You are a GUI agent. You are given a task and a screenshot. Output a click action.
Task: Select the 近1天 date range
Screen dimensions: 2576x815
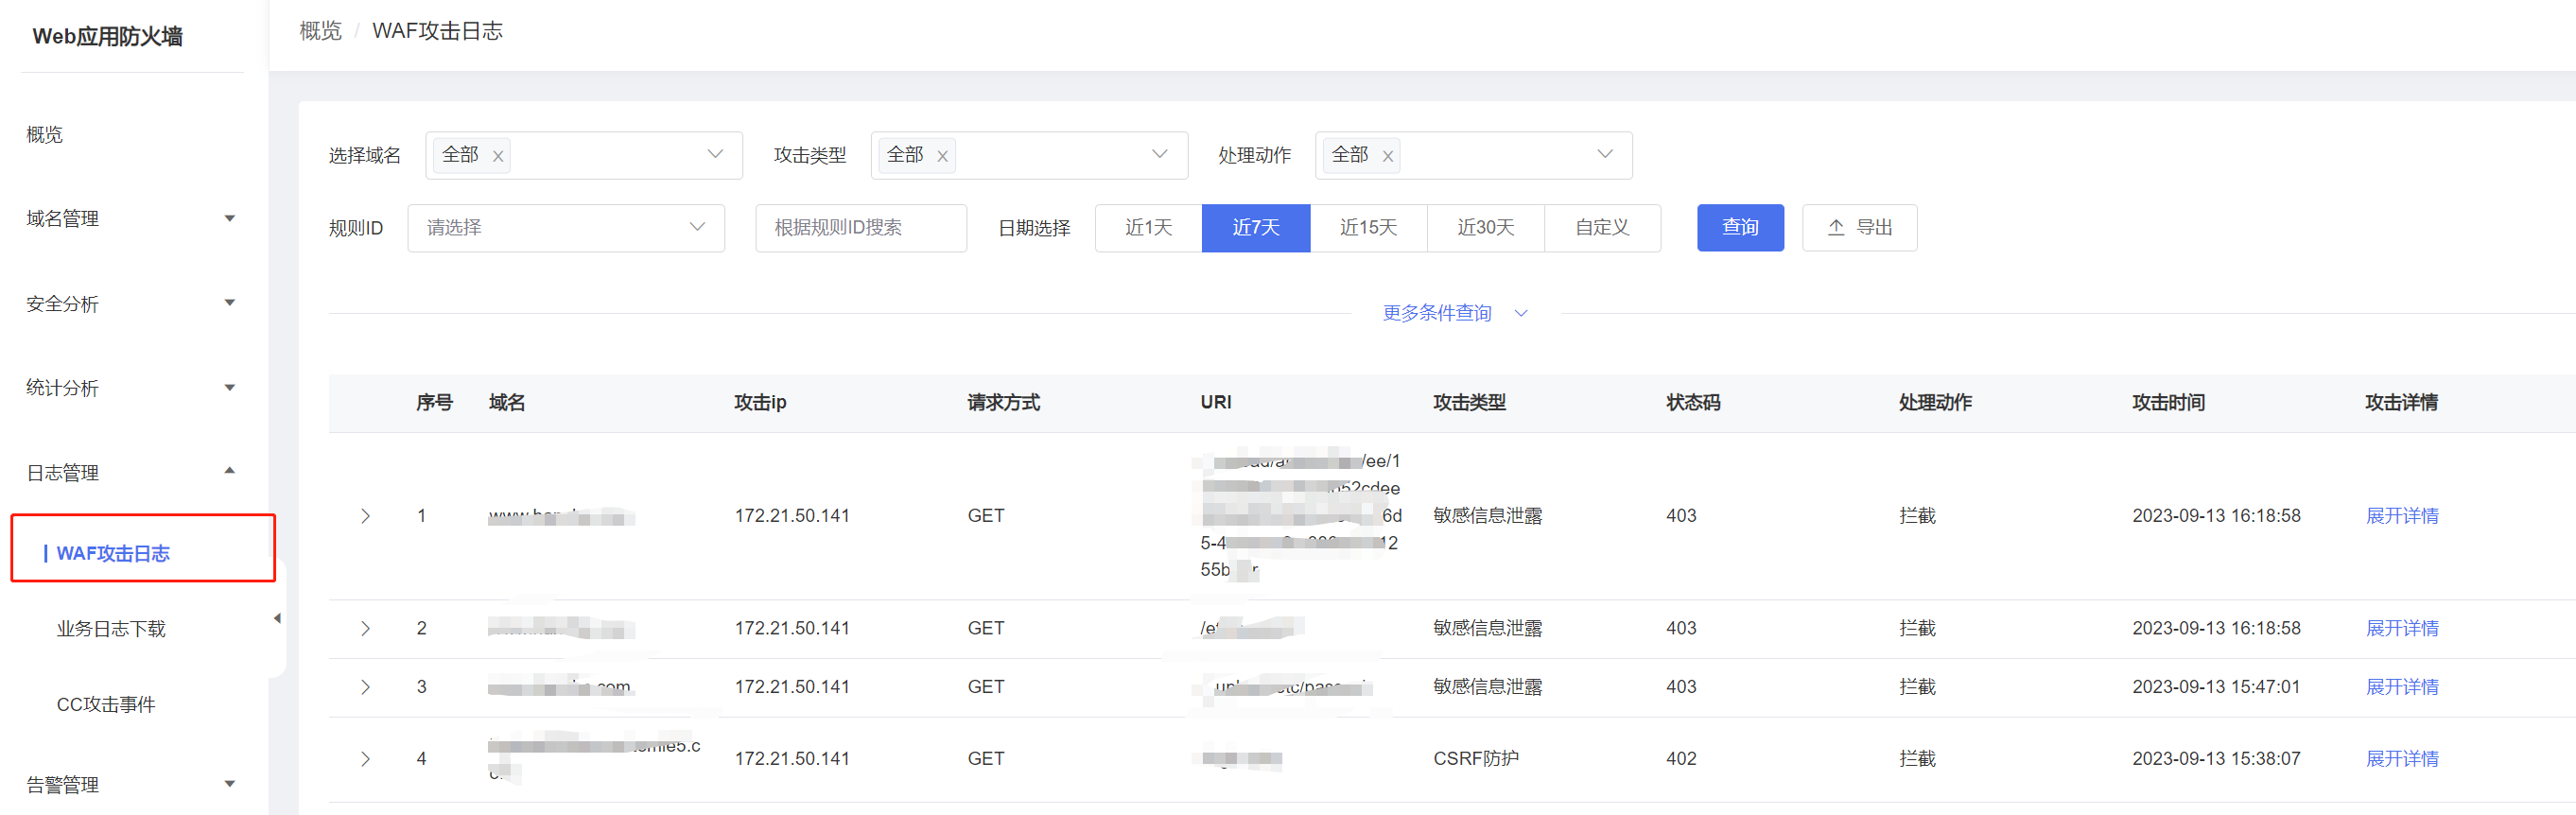1149,228
